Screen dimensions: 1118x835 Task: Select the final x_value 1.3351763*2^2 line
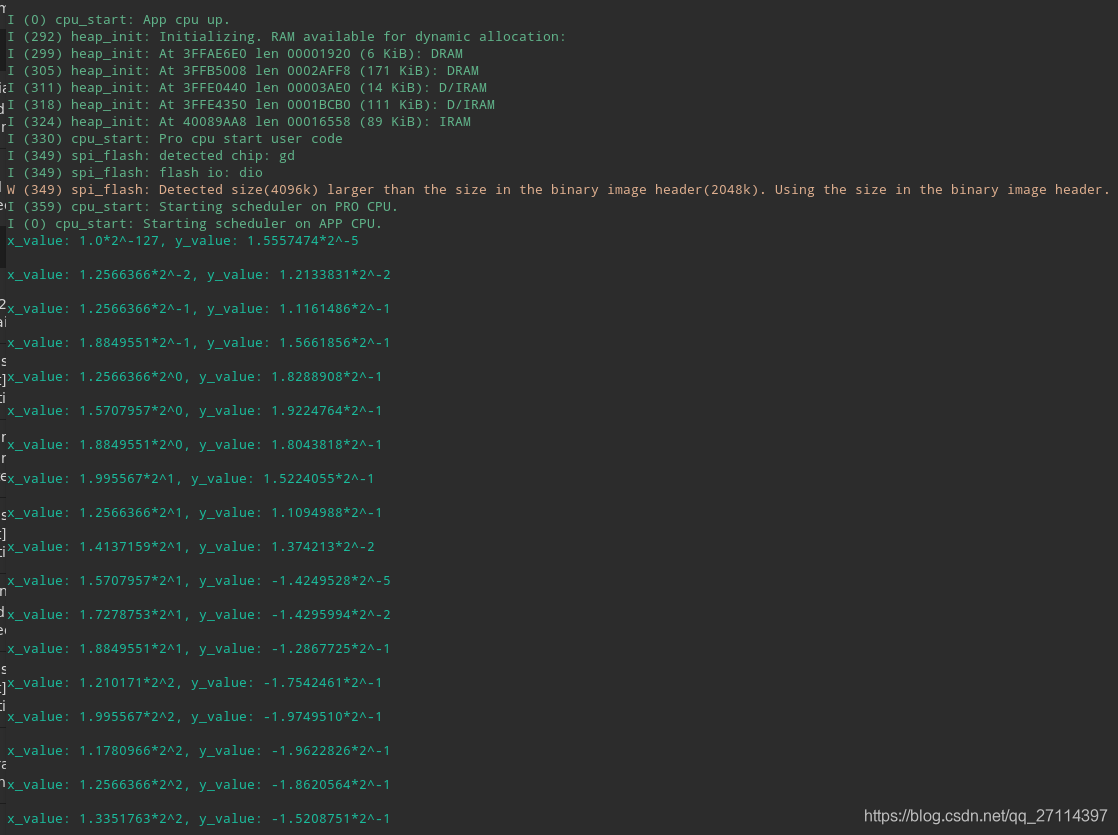pyautogui.click(x=200, y=818)
